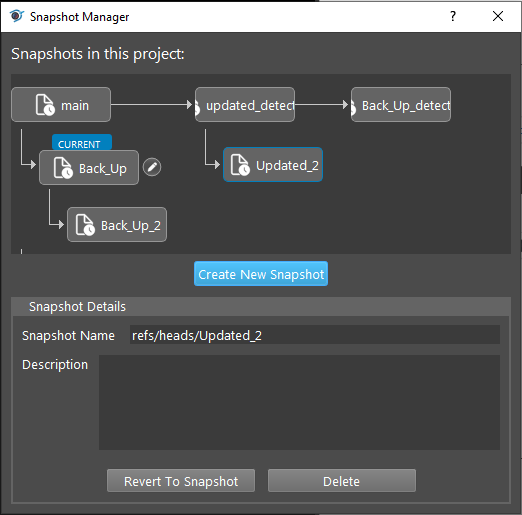The image size is (522, 515).
Task: Click inside the Description text area
Action: tap(299, 402)
